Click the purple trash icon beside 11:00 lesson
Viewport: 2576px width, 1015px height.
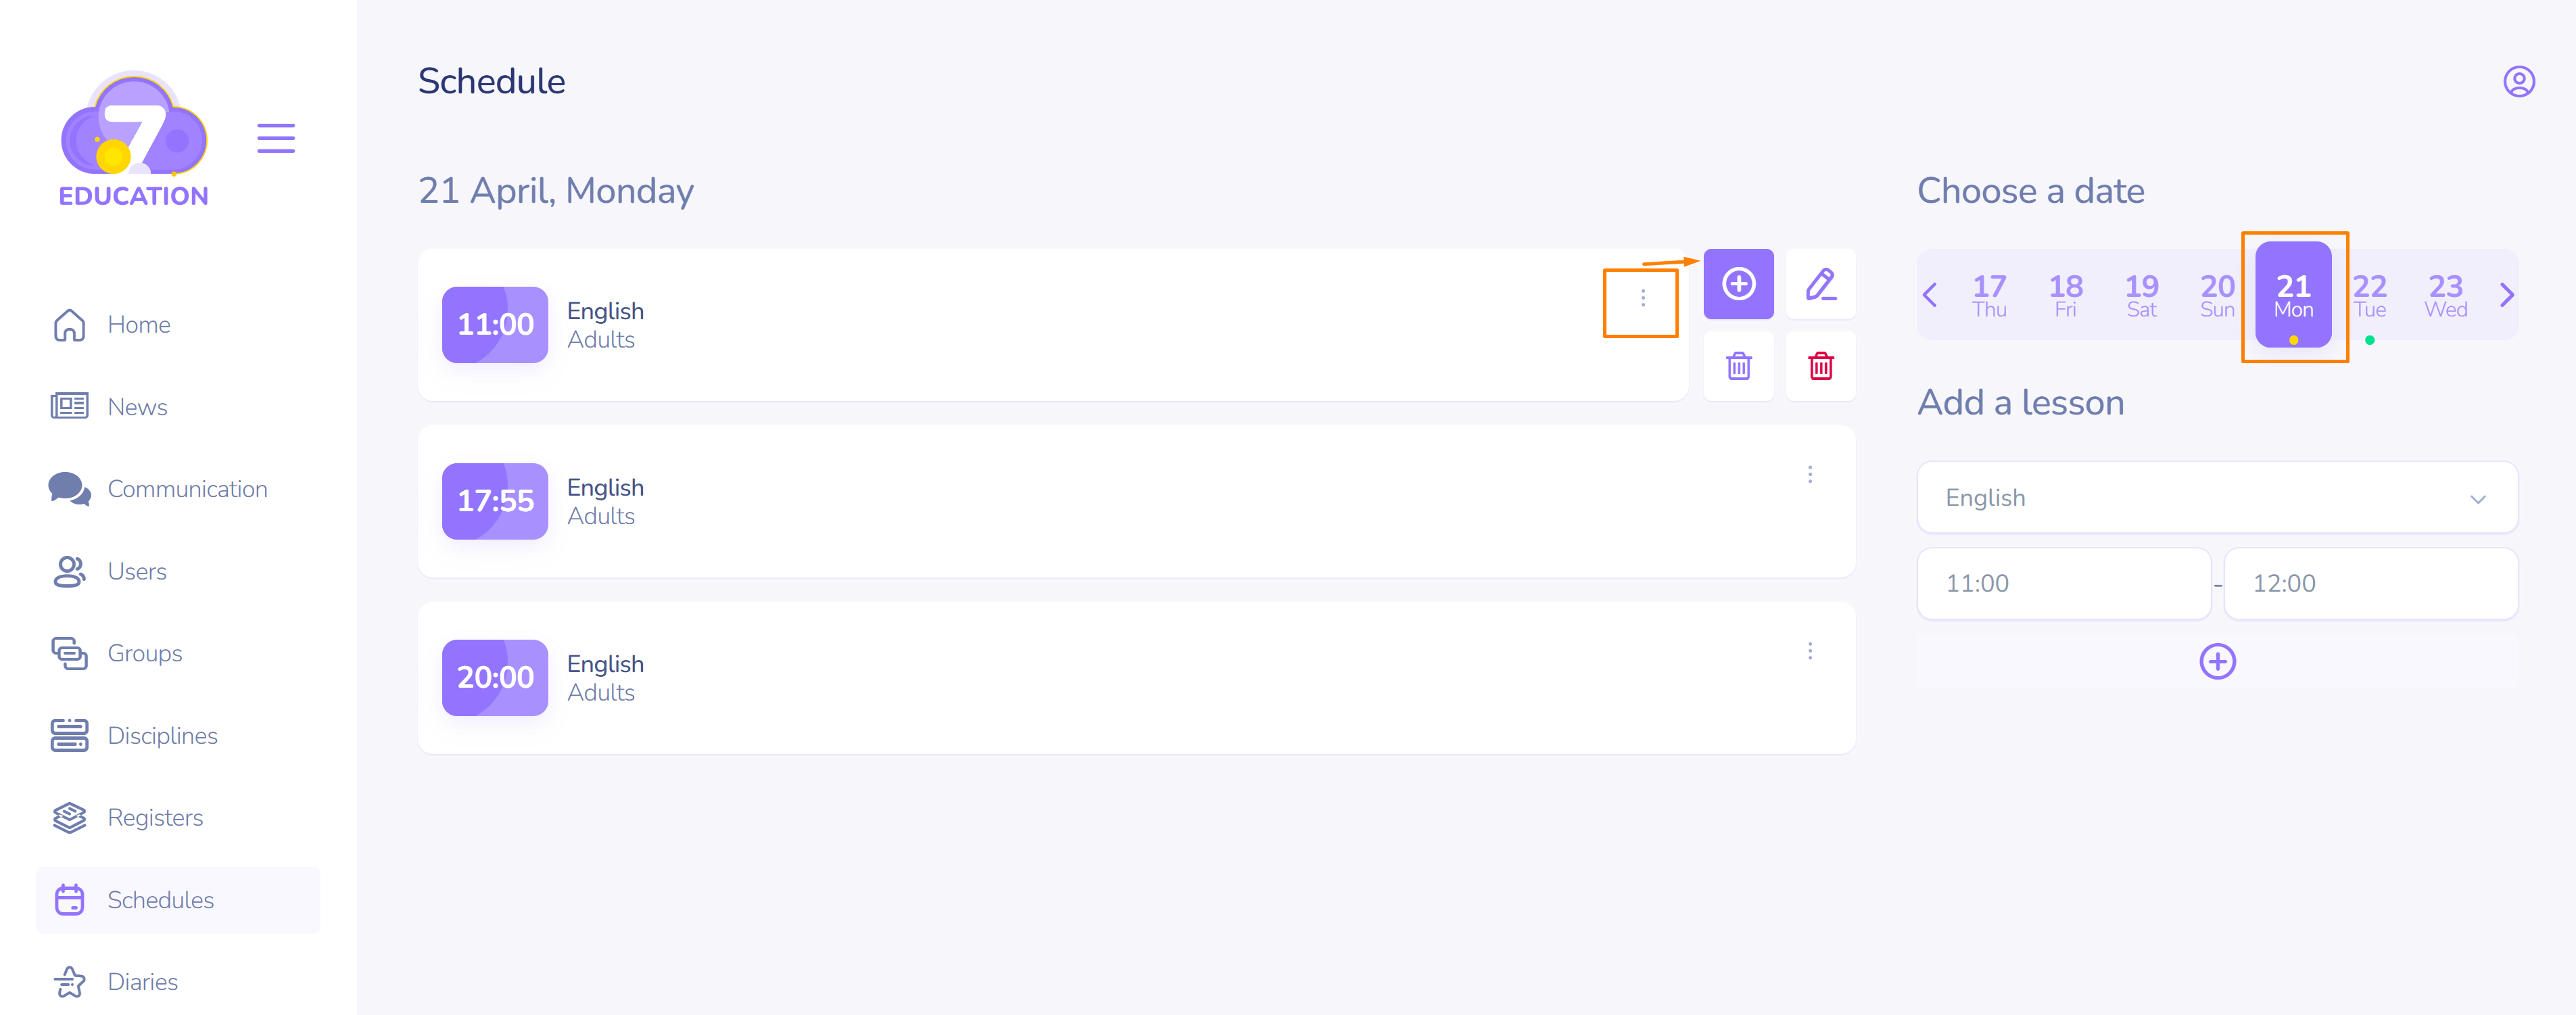(1738, 366)
